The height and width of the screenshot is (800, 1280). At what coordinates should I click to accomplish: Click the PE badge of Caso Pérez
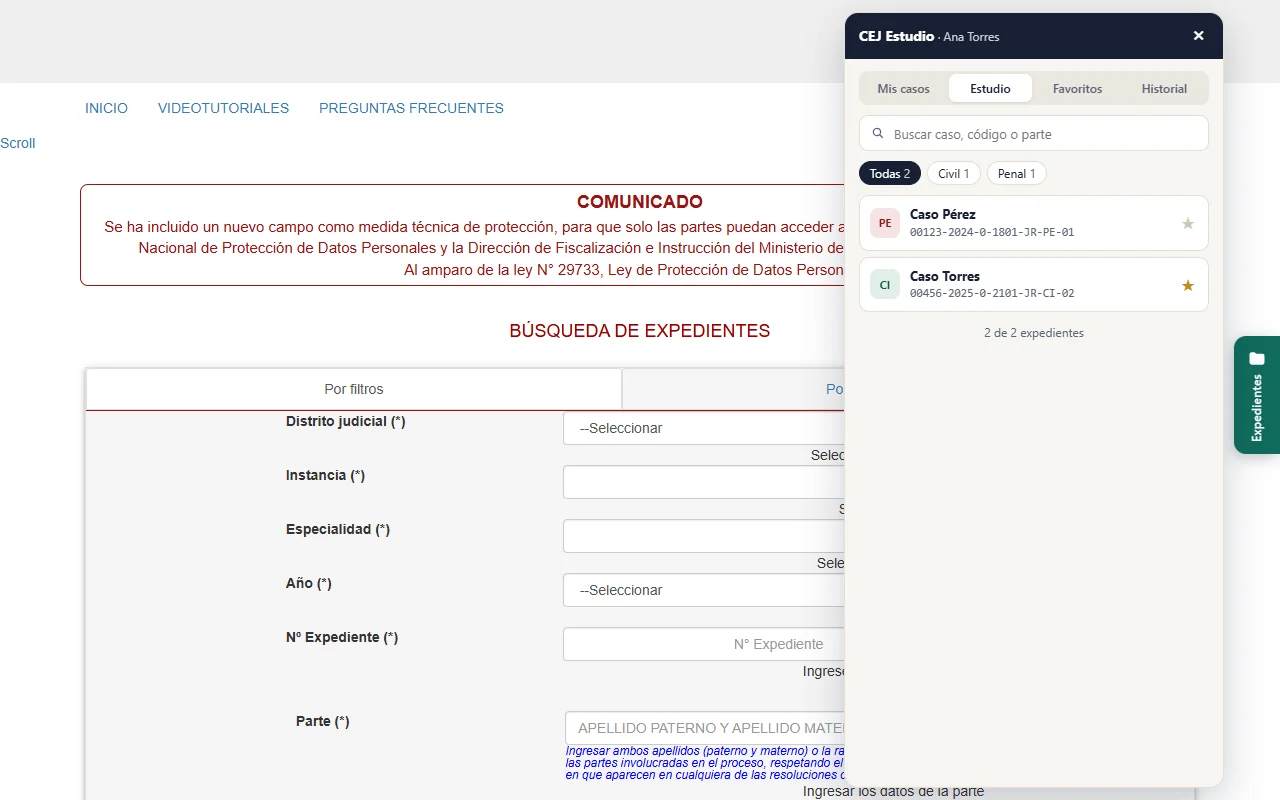point(885,223)
